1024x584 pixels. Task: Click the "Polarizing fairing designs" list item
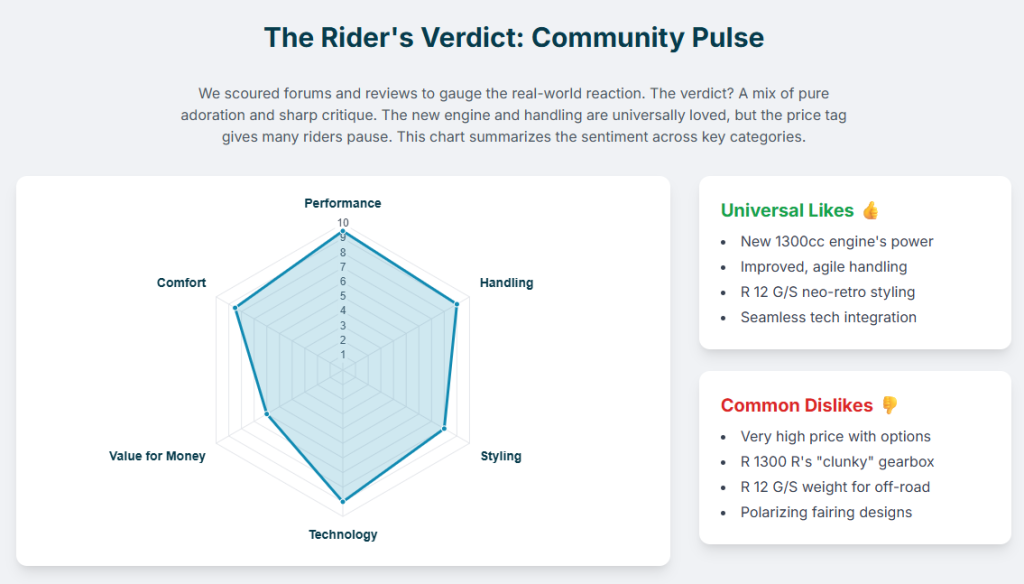826,512
